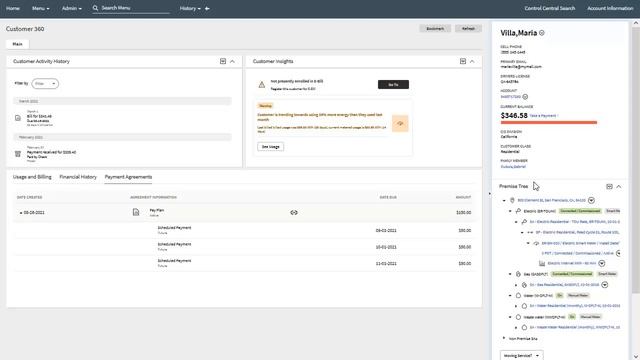Click the Electric Interval chart icon
Screen dimensions: 640x360
[x=542, y=263]
